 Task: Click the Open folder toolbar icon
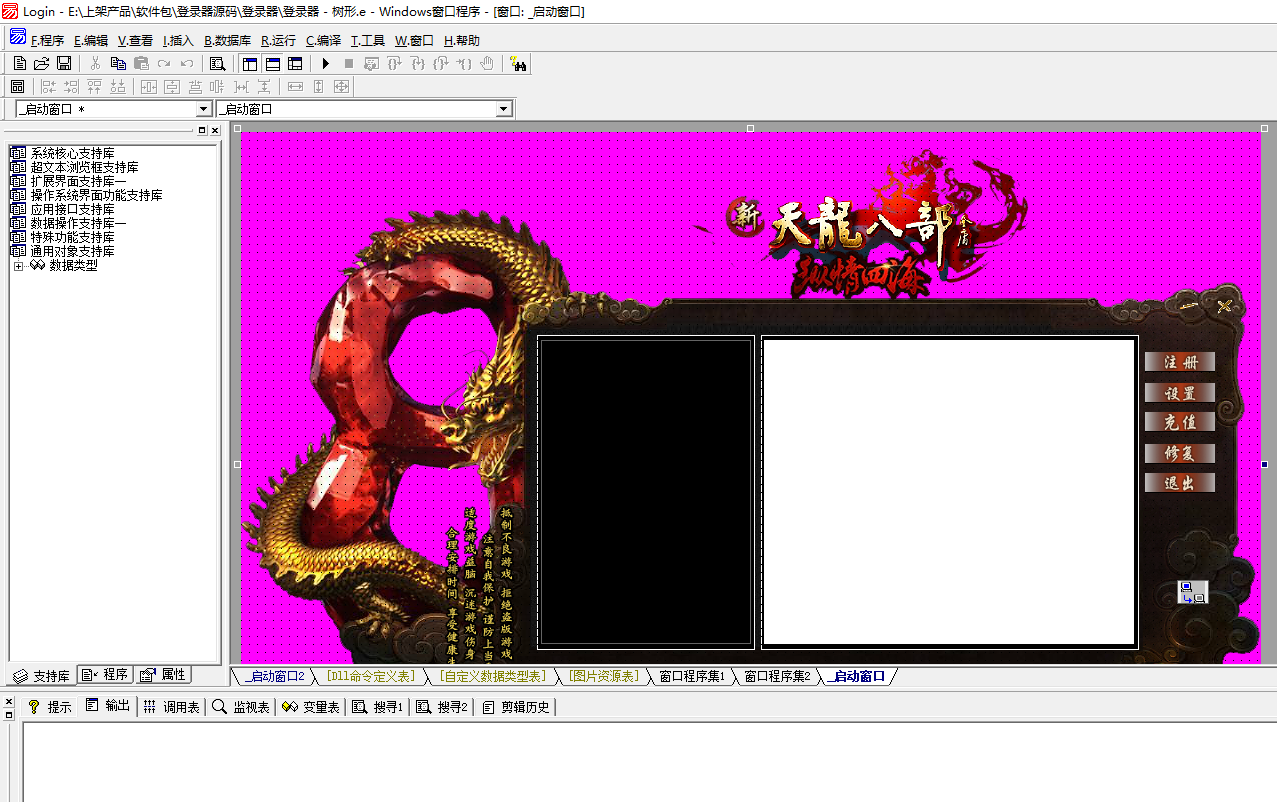tap(41, 64)
